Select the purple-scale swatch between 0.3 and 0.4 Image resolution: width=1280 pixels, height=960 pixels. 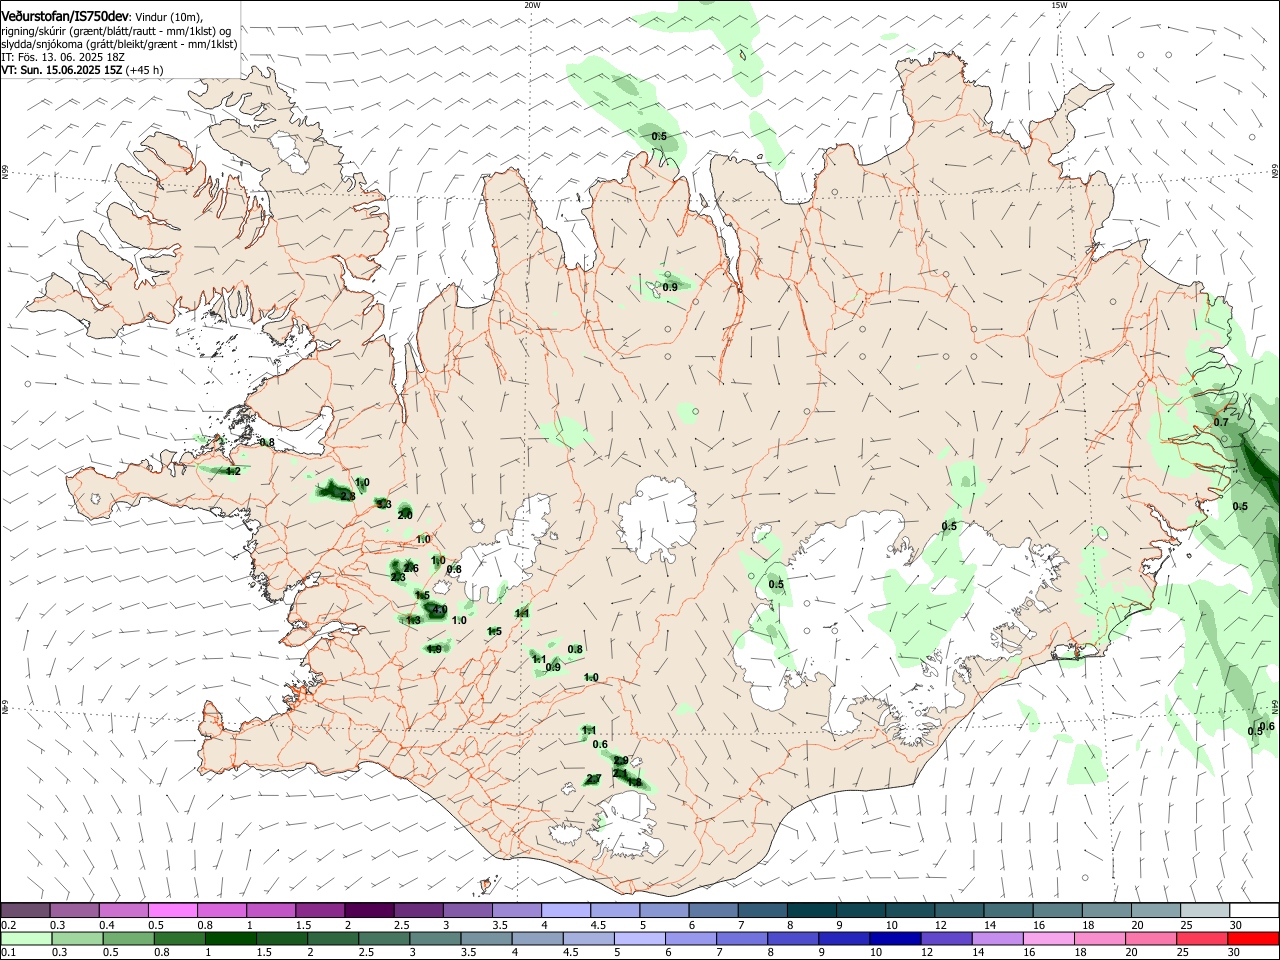click(75, 910)
